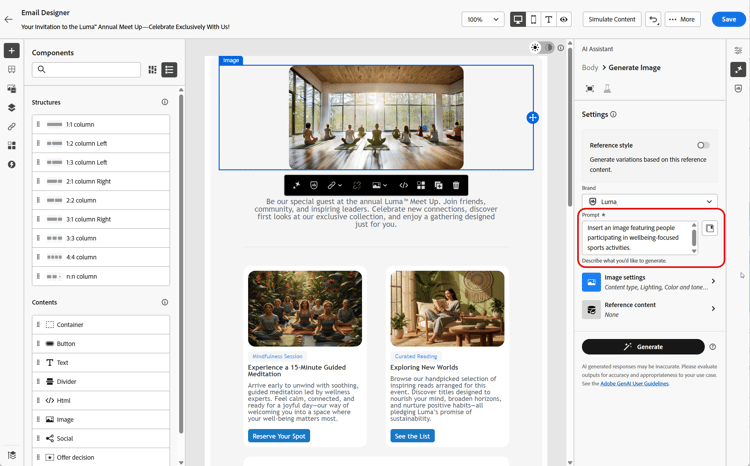Viewport: 750px width, 466px height.
Task: Open the Links panel in left sidebar
Action: tap(12, 127)
